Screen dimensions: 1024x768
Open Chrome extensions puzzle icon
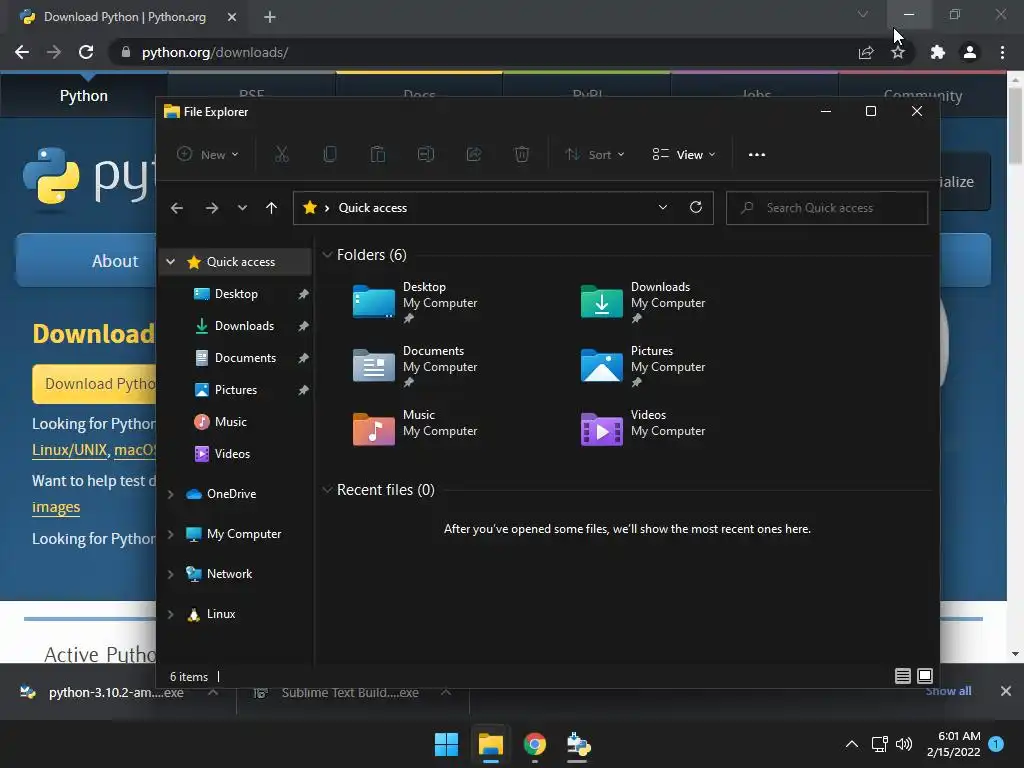[x=937, y=52]
